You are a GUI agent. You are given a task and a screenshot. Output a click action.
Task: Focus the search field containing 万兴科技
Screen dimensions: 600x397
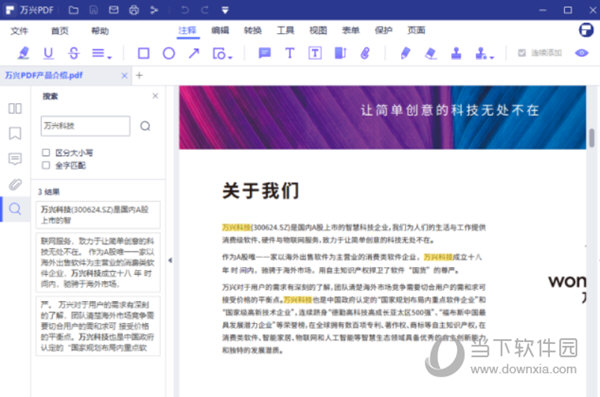85,126
